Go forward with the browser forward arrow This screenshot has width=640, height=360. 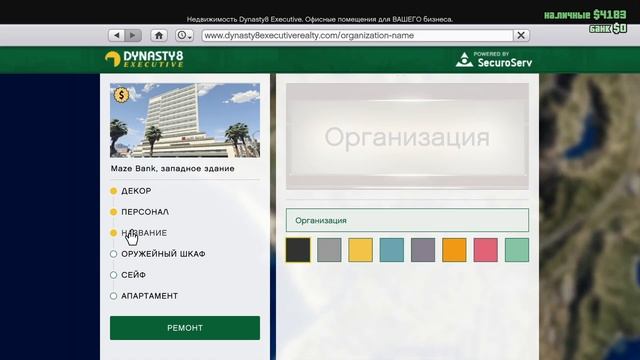point(133,36)
